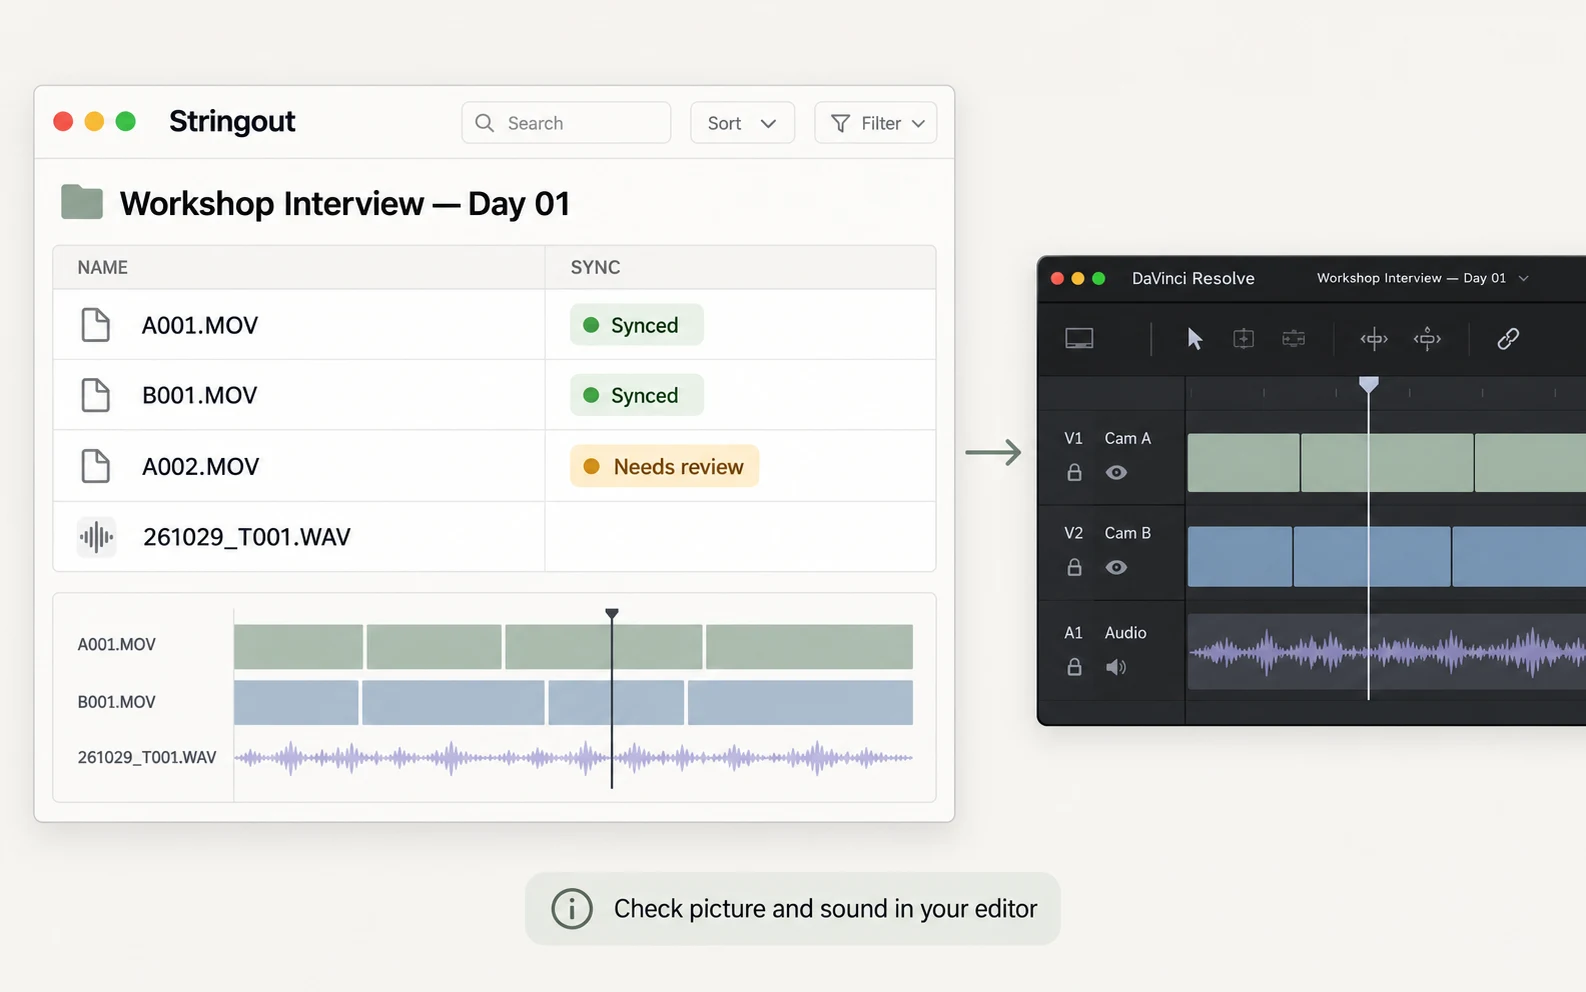The width and height of the screenshot is (1586, 992).
Task: Click the Workshop Interview folder icon
Action: pyautogui.click(x=82, y=202)
